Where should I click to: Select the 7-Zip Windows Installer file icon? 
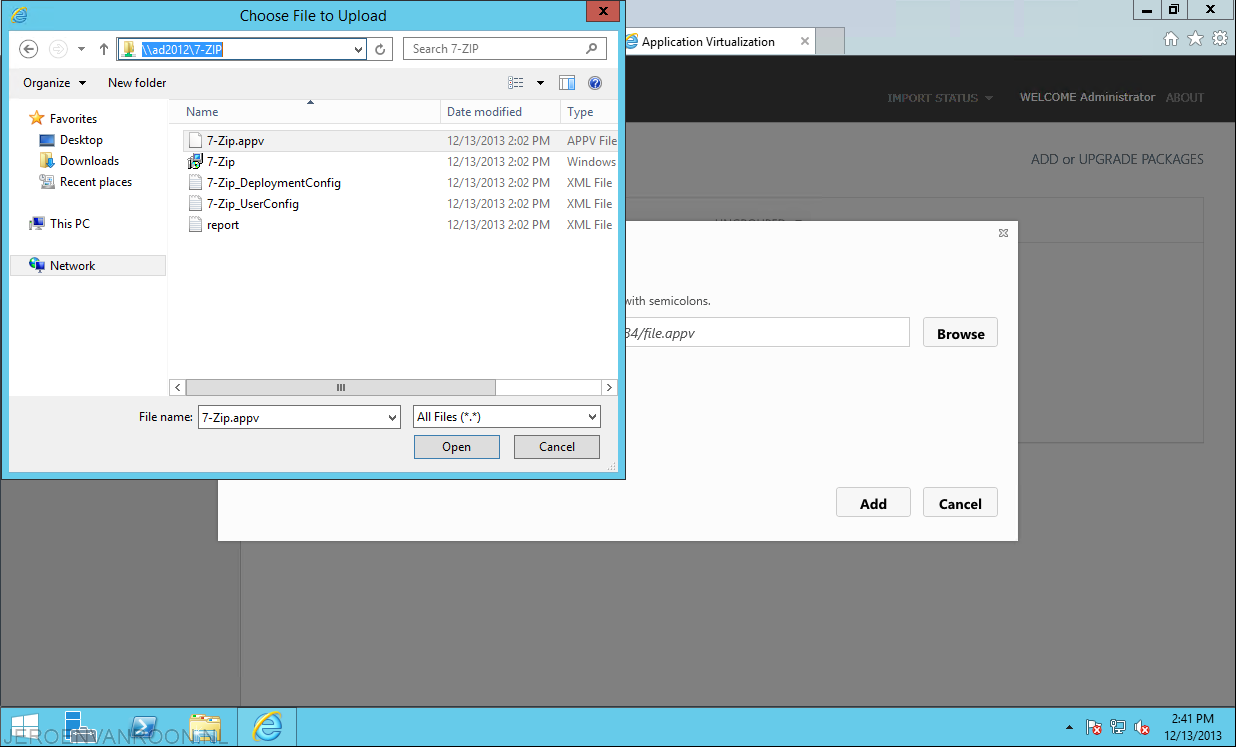click(196, 162)
